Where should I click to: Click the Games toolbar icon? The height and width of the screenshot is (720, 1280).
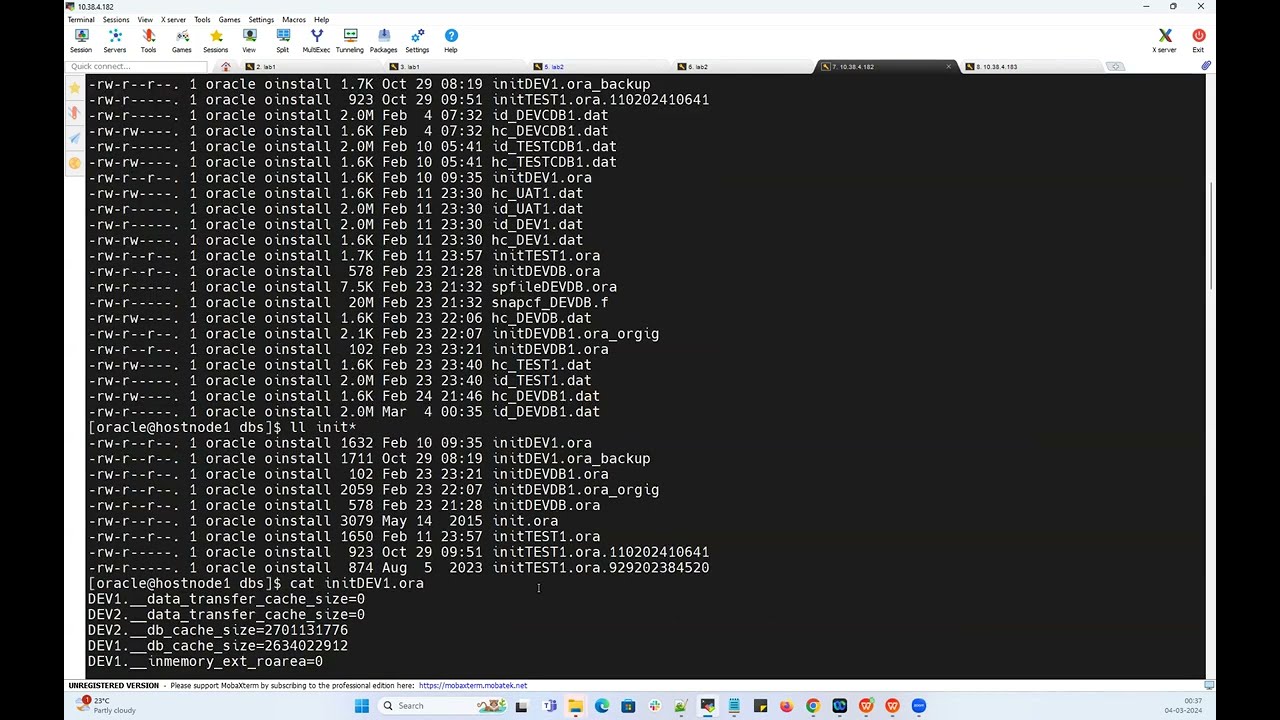coord(182,40)
